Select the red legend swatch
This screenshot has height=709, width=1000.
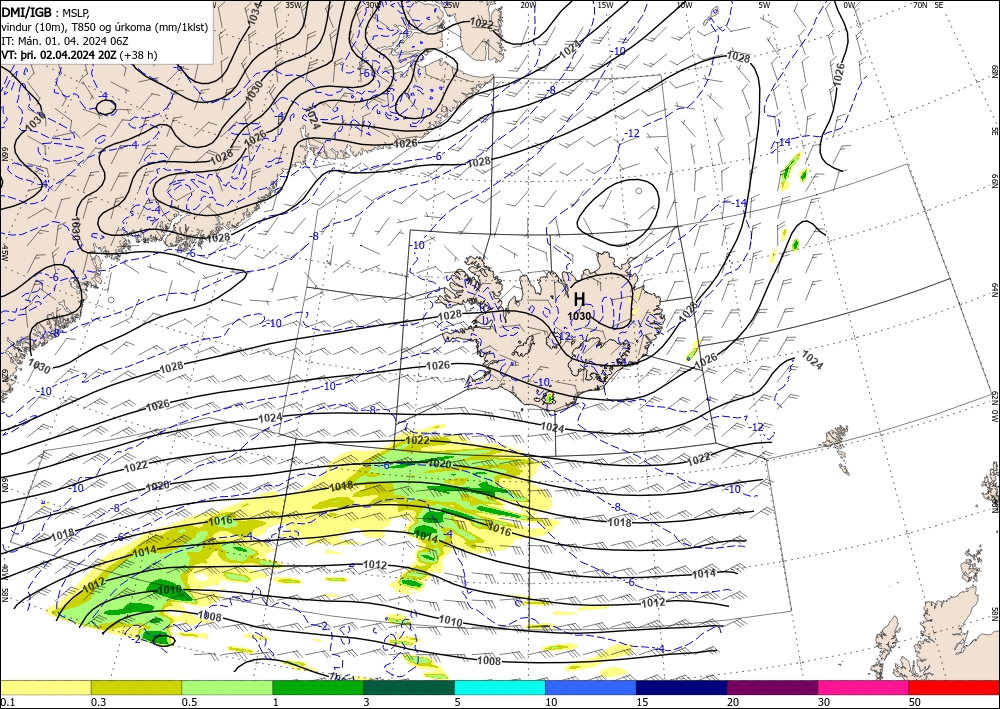click(954, 687)
